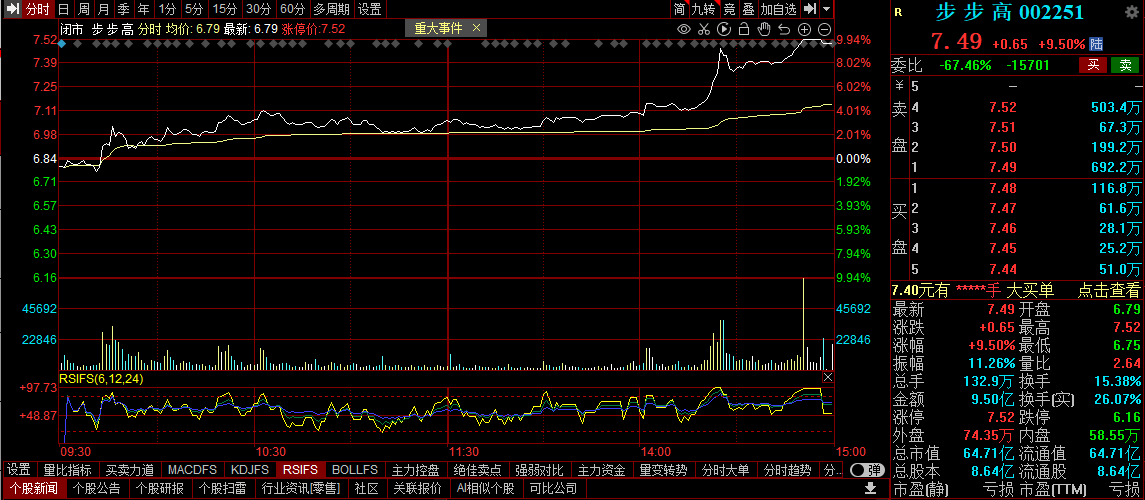Zoom in with the plus circle icon
This screenshot has width=1145, height=500.
(x=805, y=29)
